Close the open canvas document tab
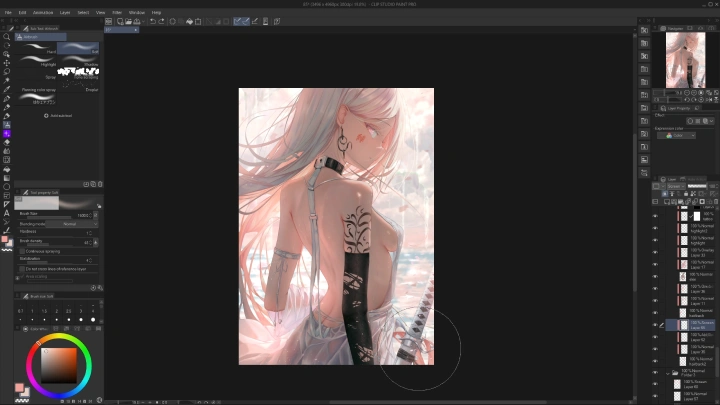Screen dimensions: 720x405 [135, 30]
